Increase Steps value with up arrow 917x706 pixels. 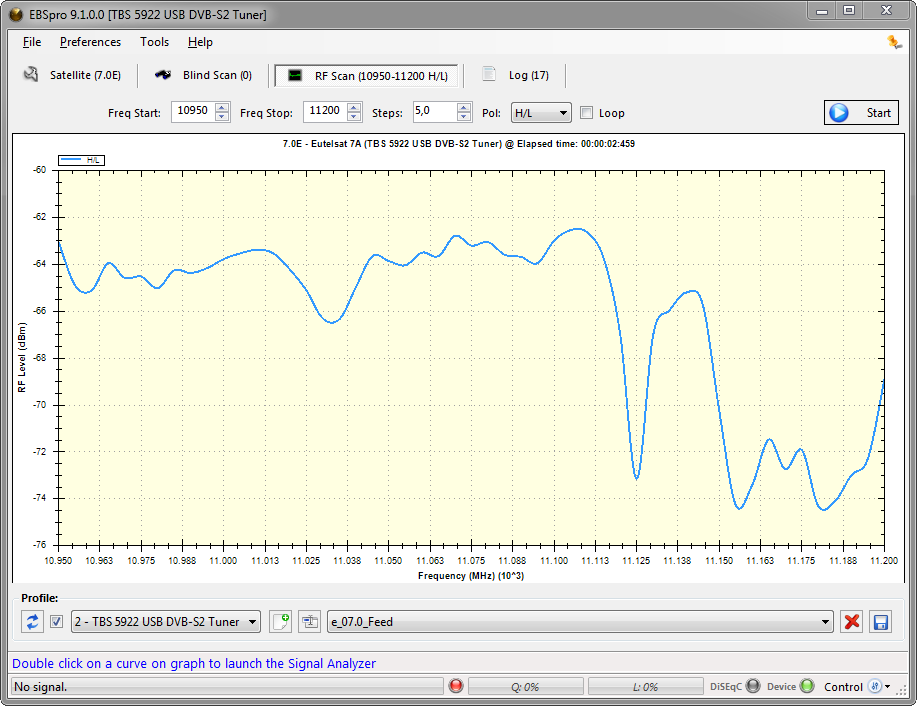point(464,107)
